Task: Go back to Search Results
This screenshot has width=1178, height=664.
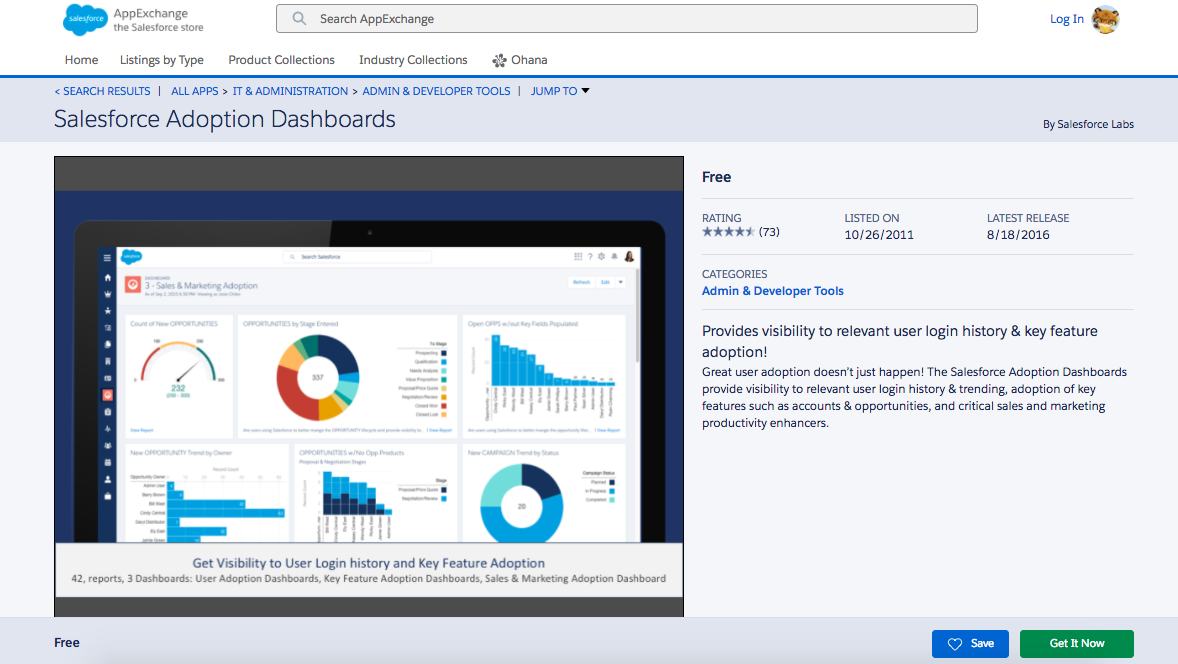Action: 102,91
